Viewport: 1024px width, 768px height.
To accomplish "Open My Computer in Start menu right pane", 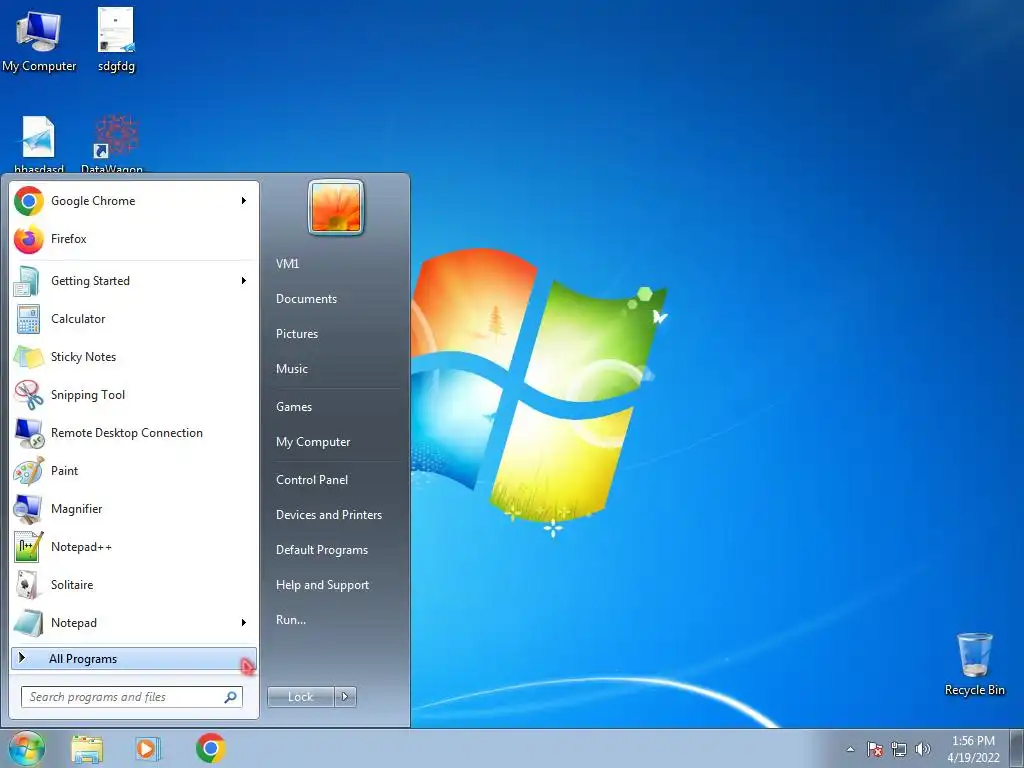I will [x=313, y=442].
